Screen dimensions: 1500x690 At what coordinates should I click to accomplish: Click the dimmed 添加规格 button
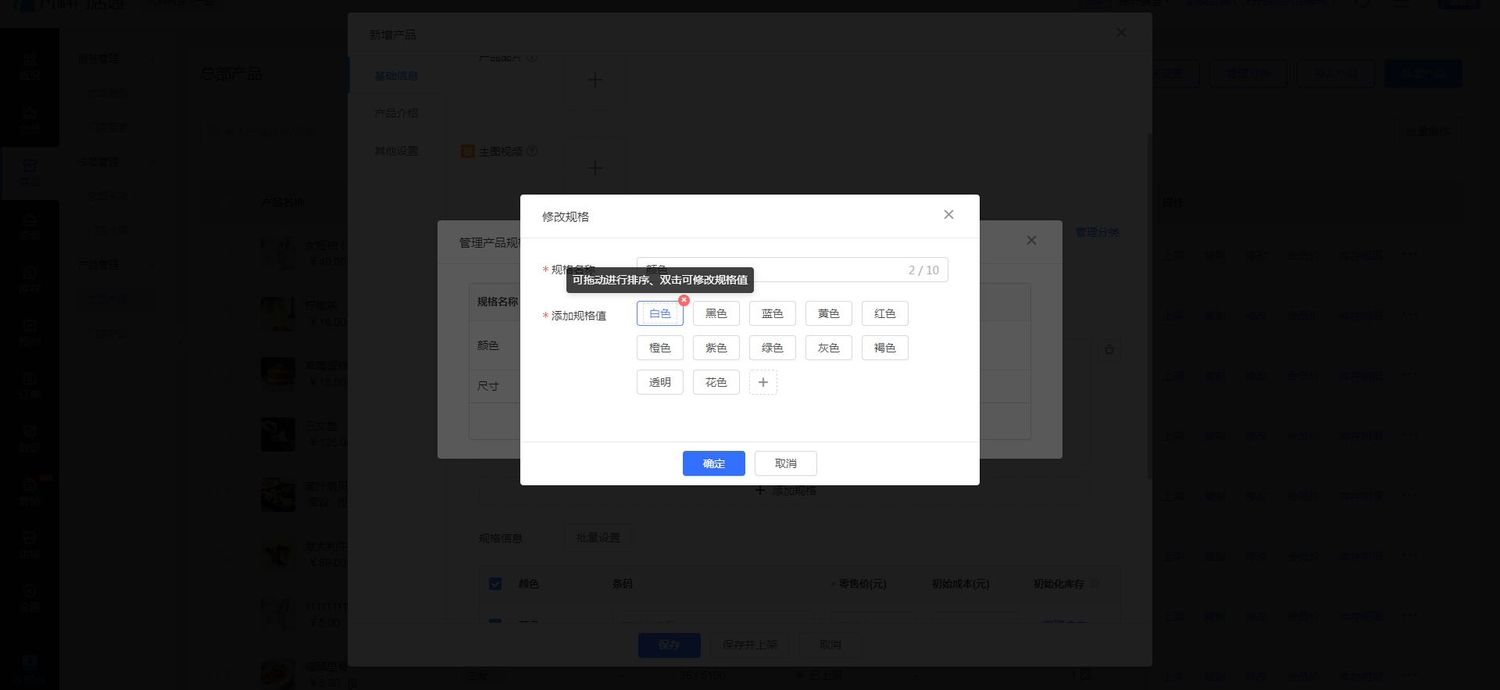click(785, 490)
